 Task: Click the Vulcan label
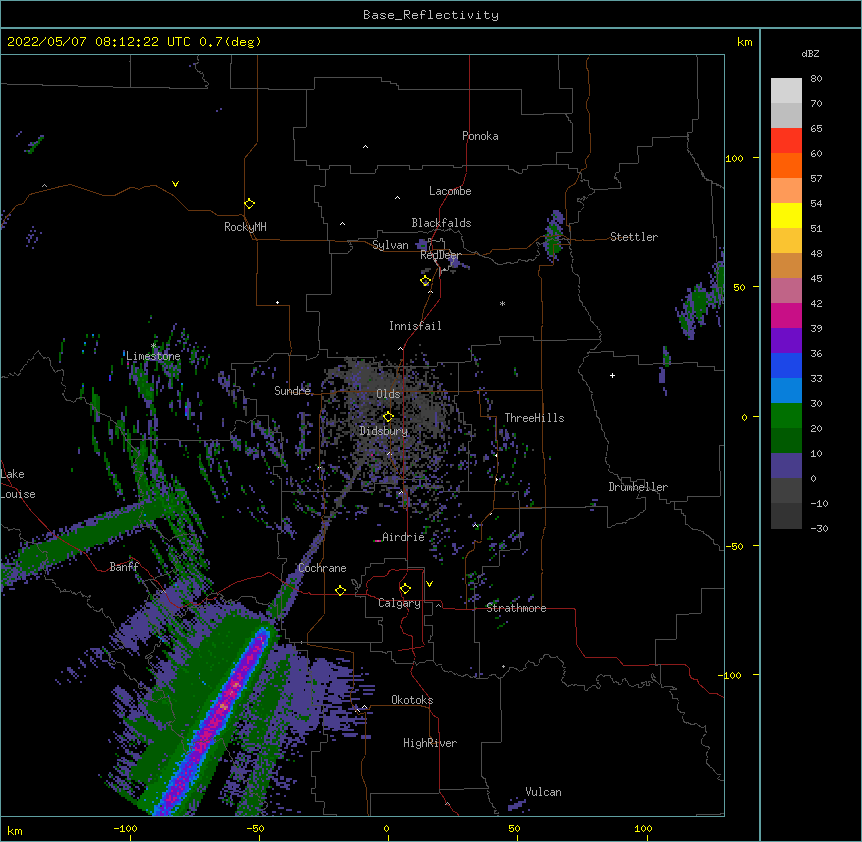tap(543, 792)
